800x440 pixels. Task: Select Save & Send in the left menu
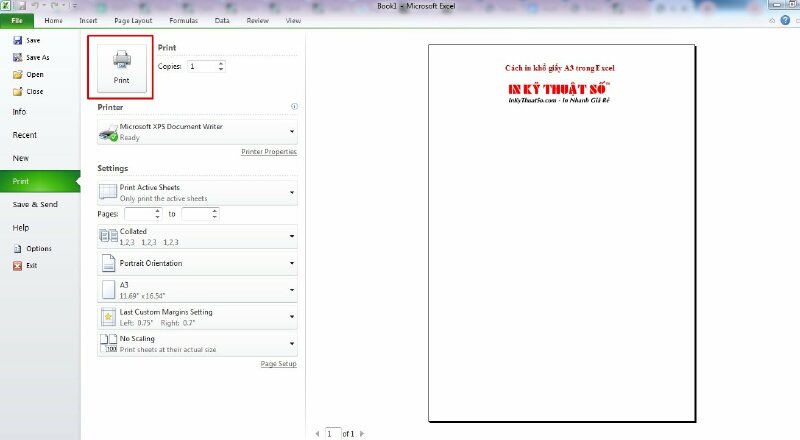[x=35, y=204]
